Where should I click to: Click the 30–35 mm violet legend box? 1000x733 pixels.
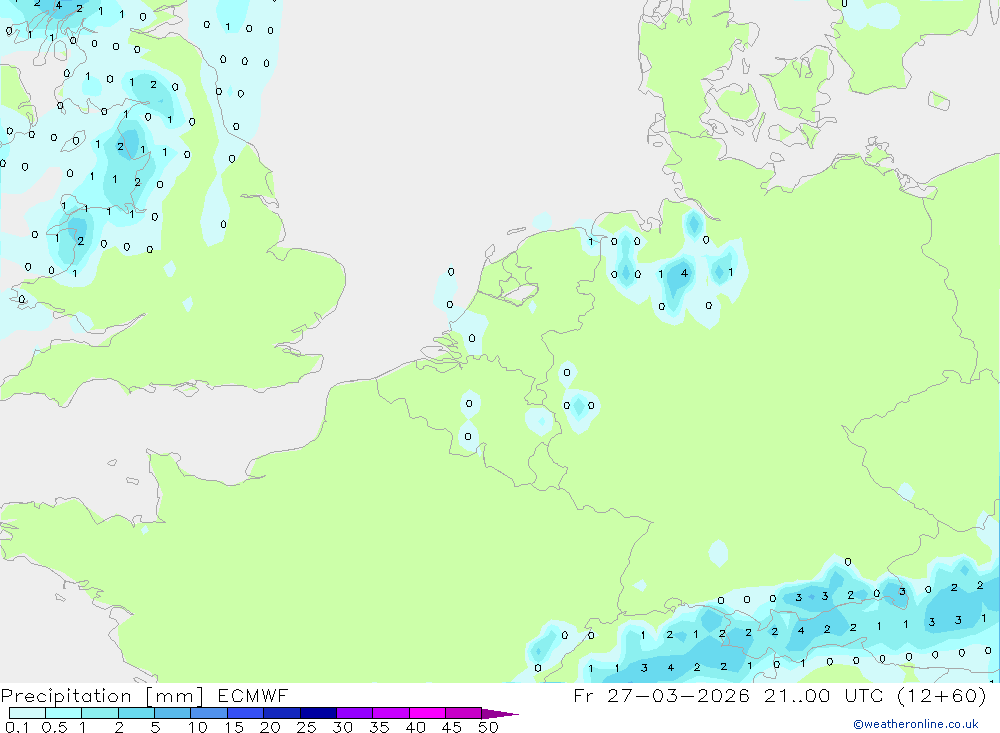click(355, 713)
